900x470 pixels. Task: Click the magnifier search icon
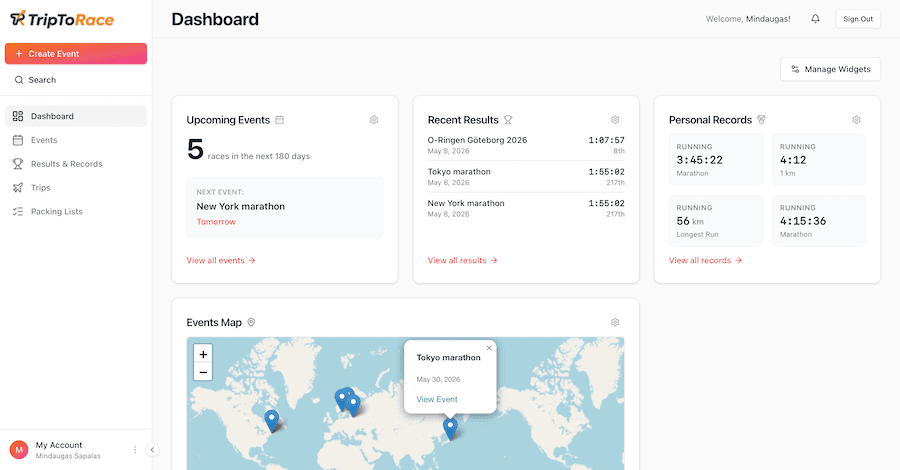[x=19, y=80]
